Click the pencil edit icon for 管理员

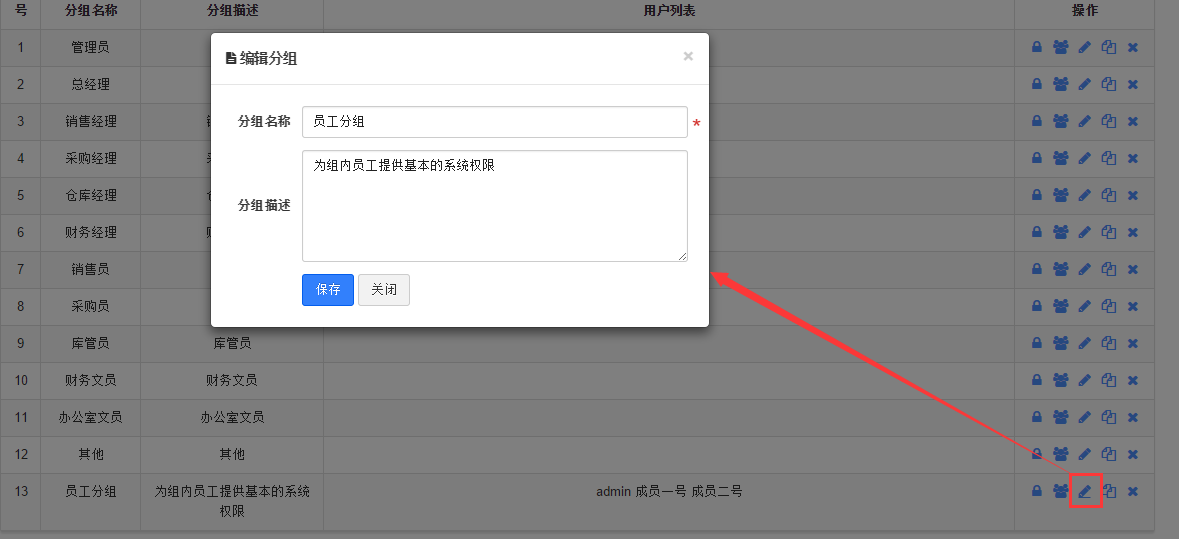[x=1084, y=47]
